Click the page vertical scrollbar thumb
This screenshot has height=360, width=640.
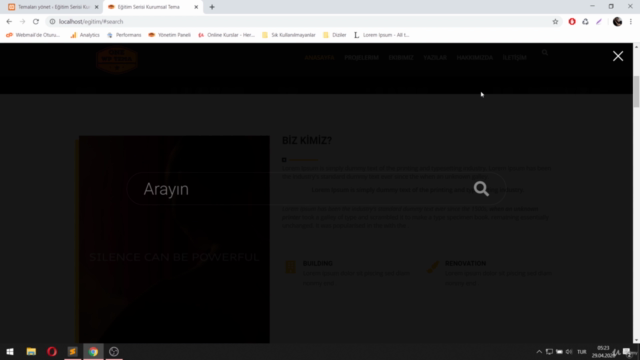pyautogui.click(x=636, y=91)
